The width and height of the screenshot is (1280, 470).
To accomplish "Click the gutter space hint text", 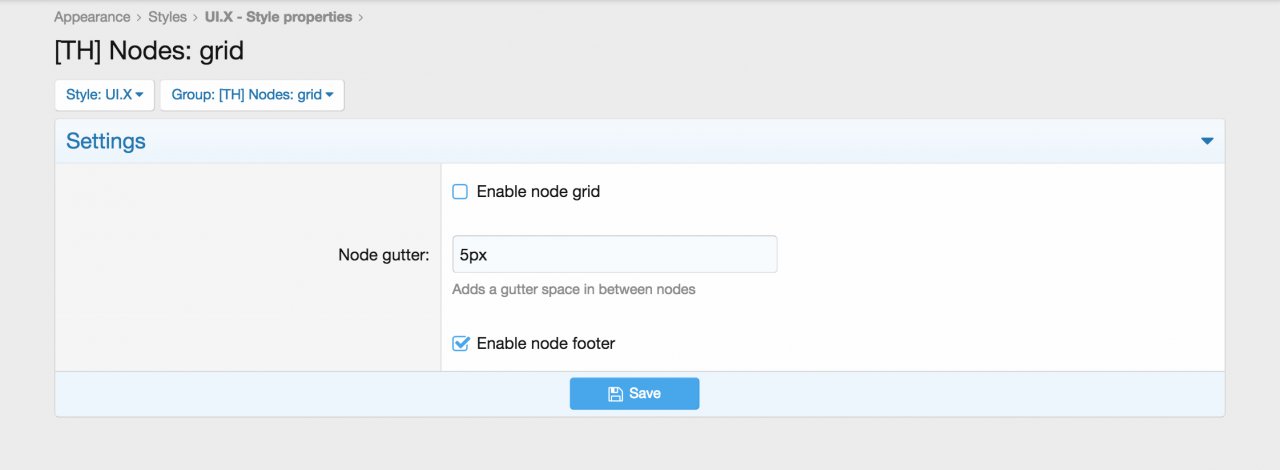I will [x=573, y=290].
